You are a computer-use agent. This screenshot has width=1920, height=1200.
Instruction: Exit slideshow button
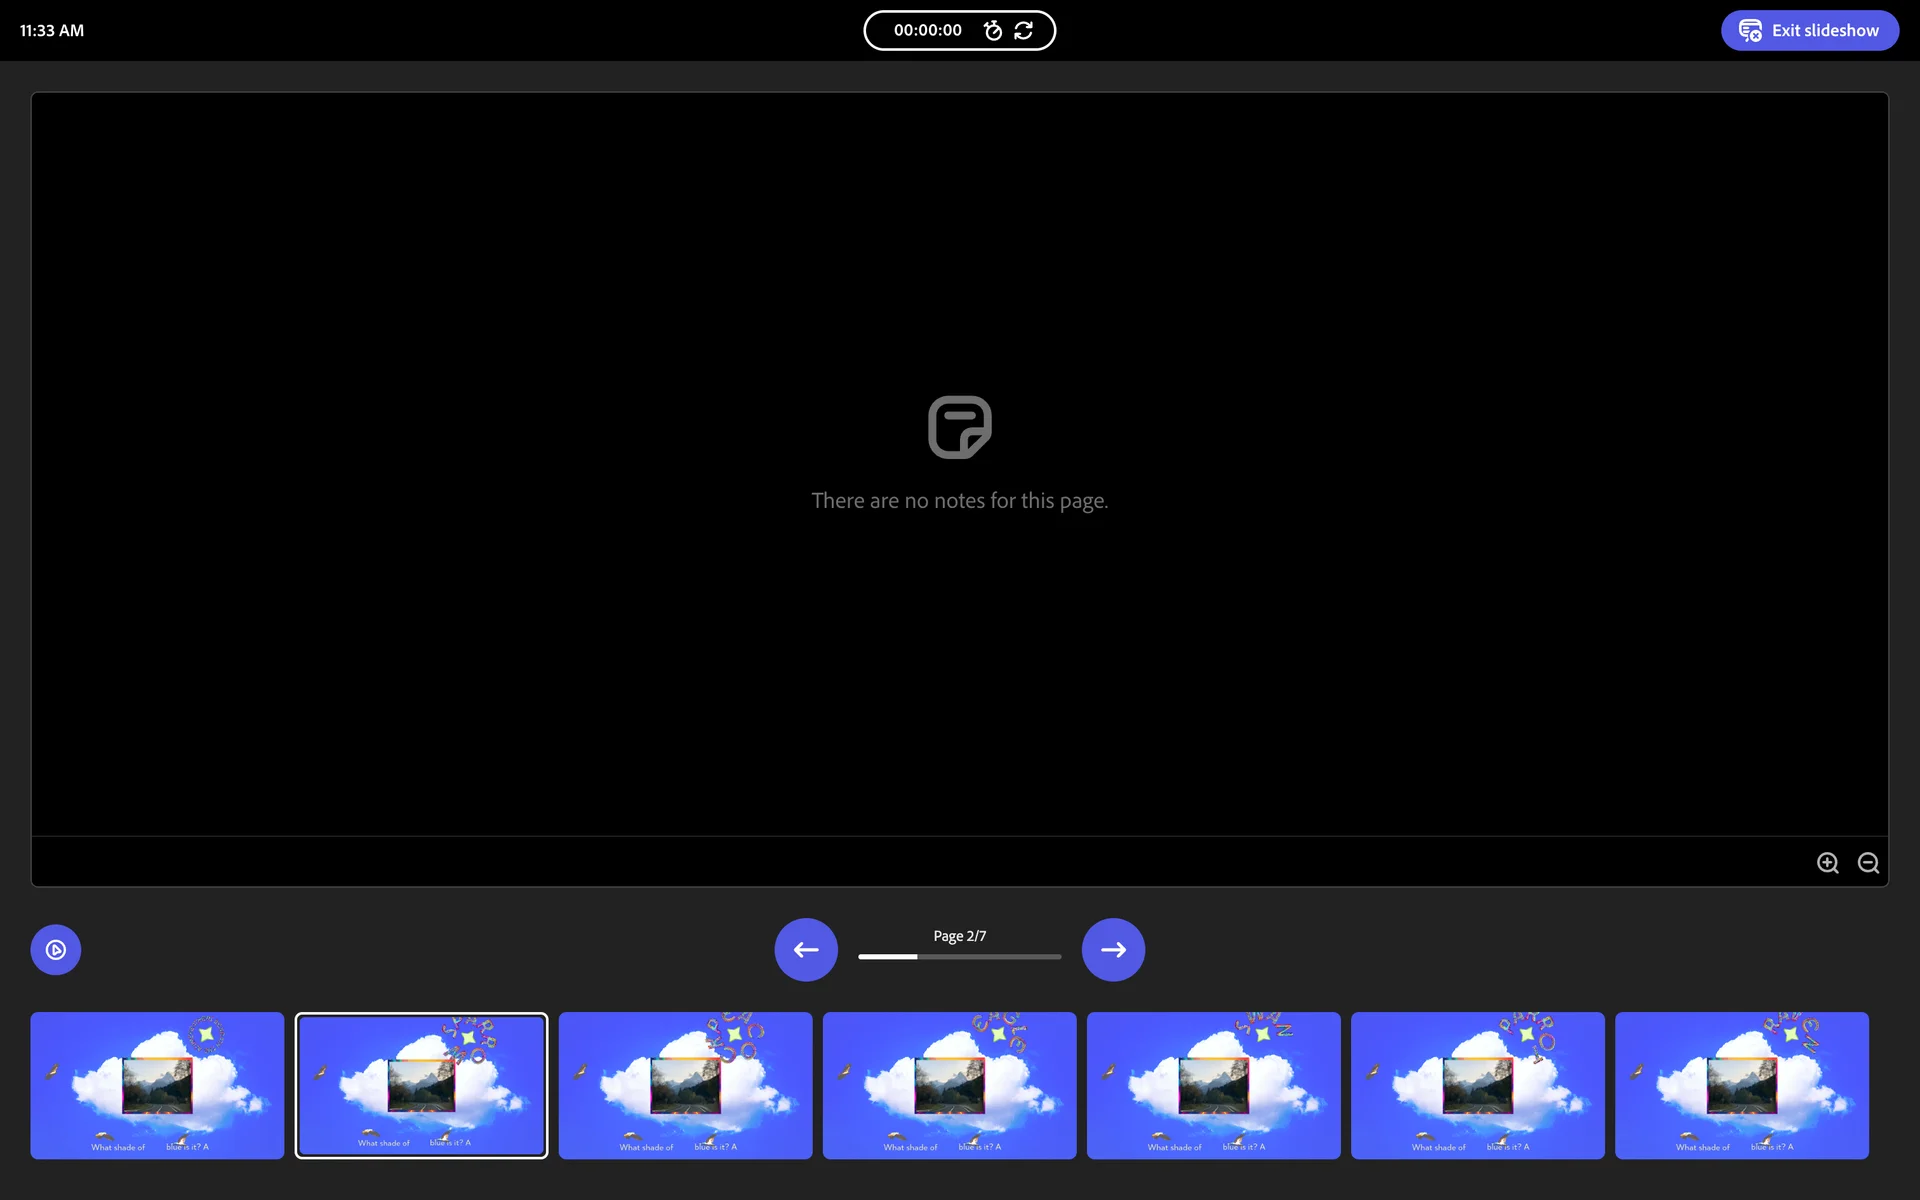(1809, 31)
